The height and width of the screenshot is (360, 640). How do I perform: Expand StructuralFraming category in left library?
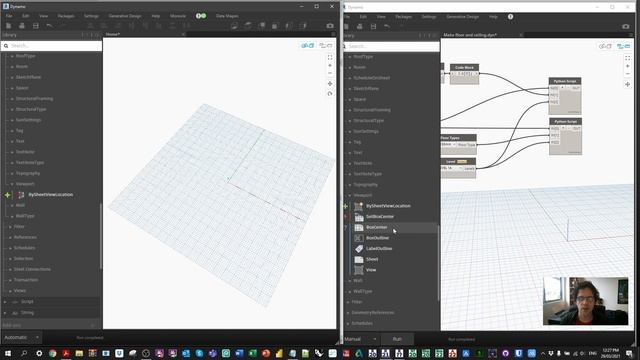[x=34, y=99]
